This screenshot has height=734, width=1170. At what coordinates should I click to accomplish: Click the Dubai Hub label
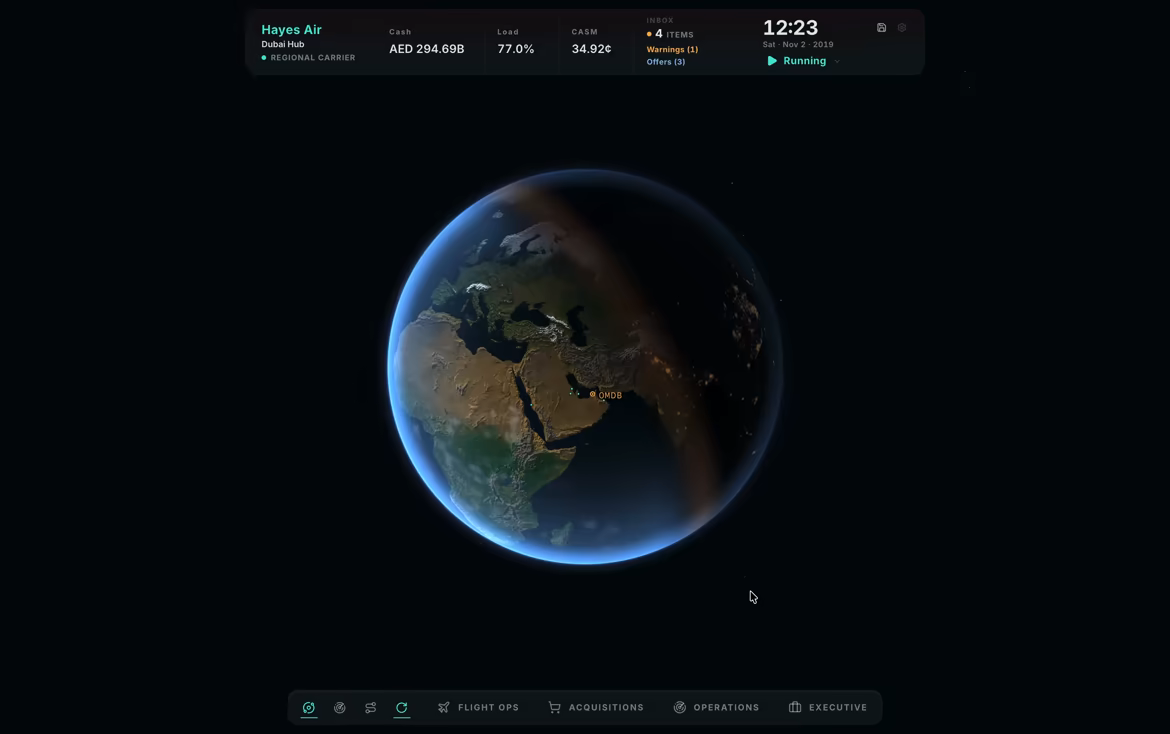point(283,44)
